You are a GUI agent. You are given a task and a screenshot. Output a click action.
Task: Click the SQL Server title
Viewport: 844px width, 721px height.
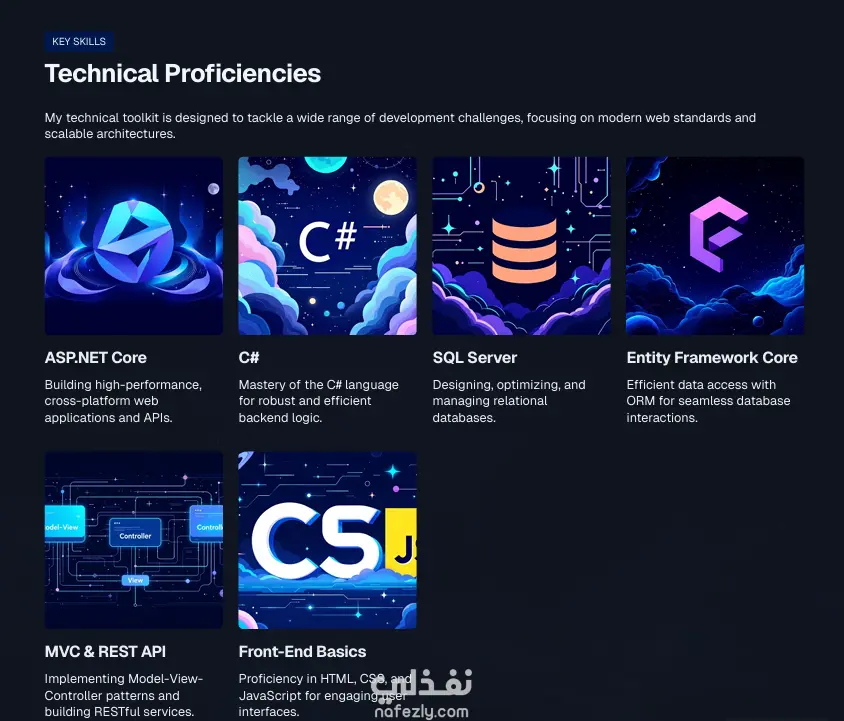[x=475, y=358]
